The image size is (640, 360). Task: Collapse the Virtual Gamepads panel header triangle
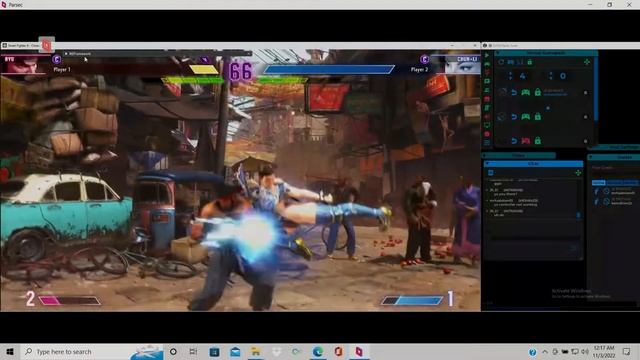coord(498,53)
